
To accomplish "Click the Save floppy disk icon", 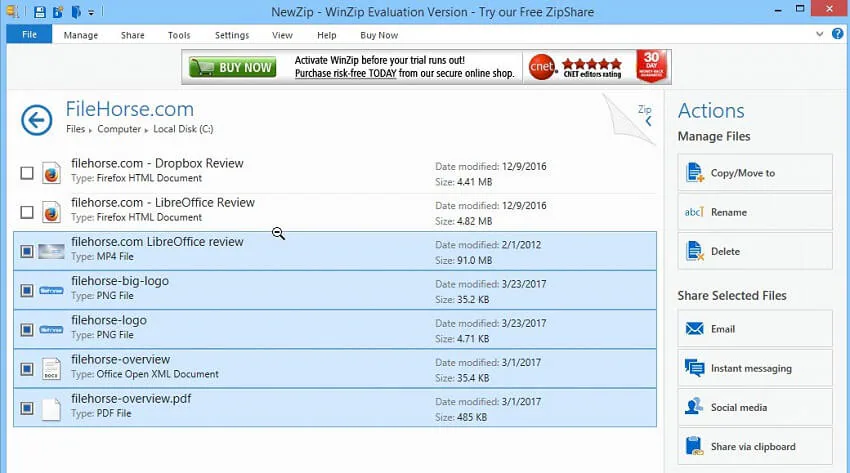I will (x=39, y=11).
